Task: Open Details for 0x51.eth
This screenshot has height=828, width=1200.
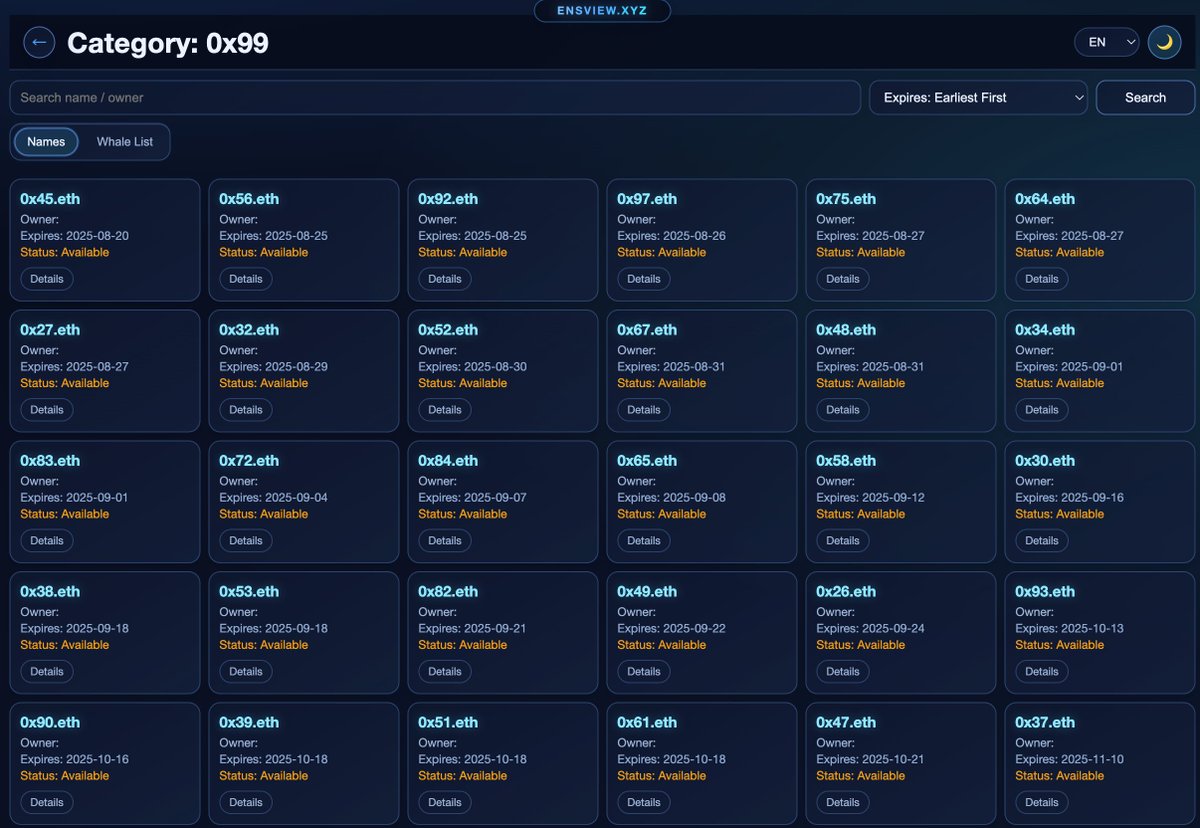Action: pos(445,803)
